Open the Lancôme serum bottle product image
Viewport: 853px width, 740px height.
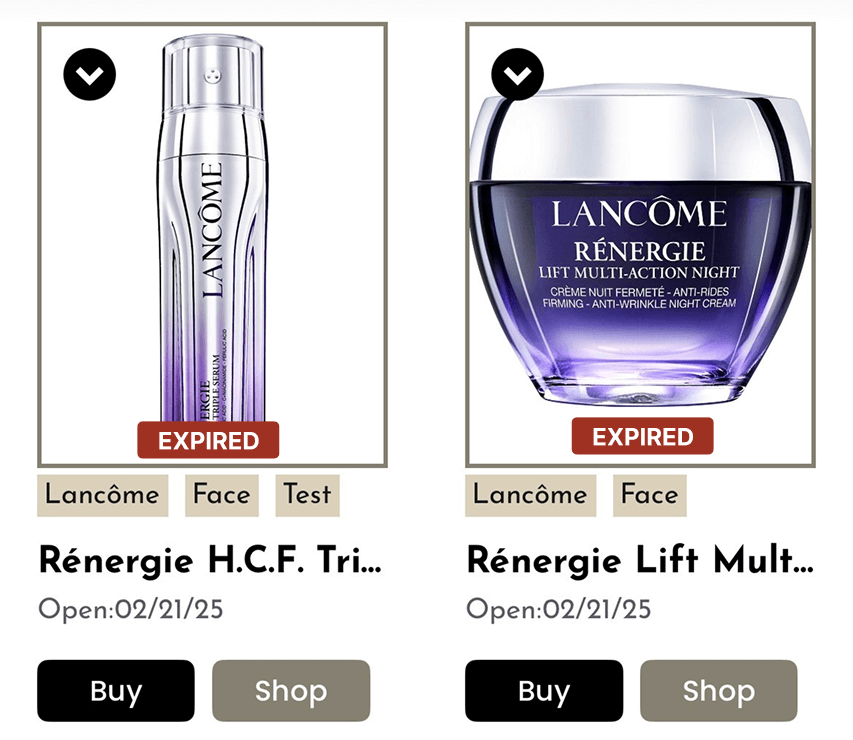212,229
